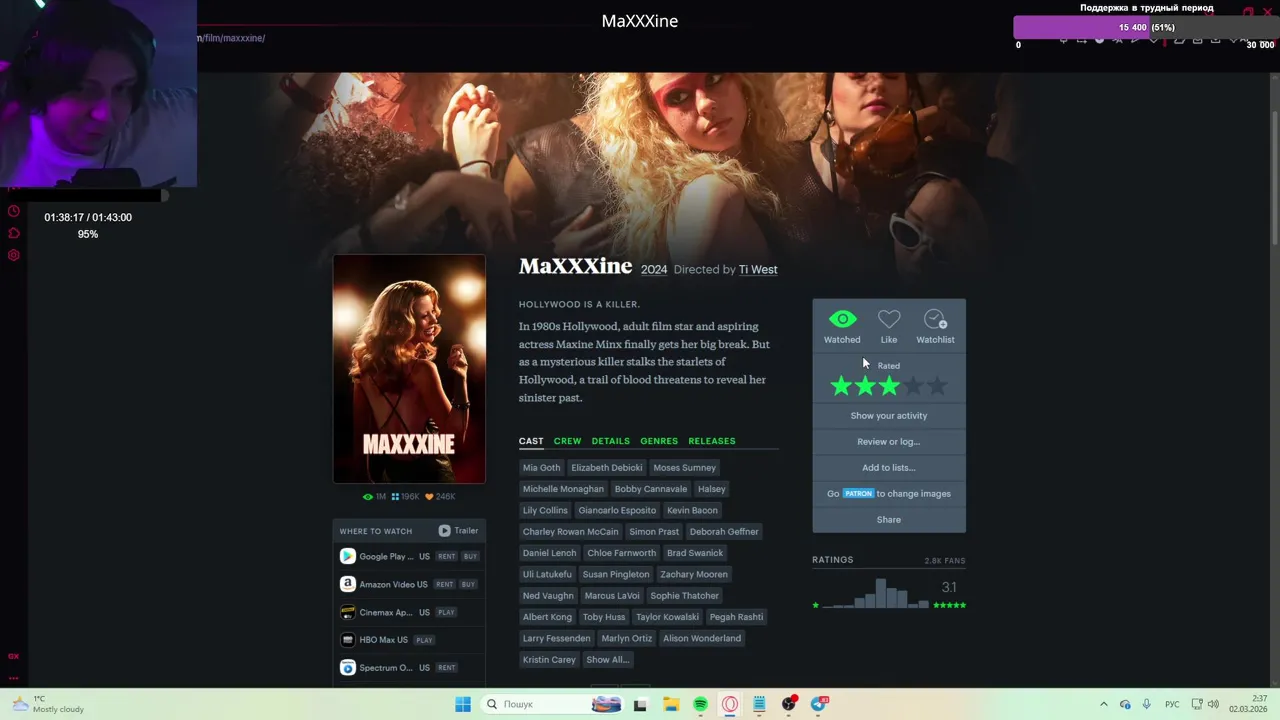Click the single green star beside histogram
1280x720 pixels.
tap(816, 605)
